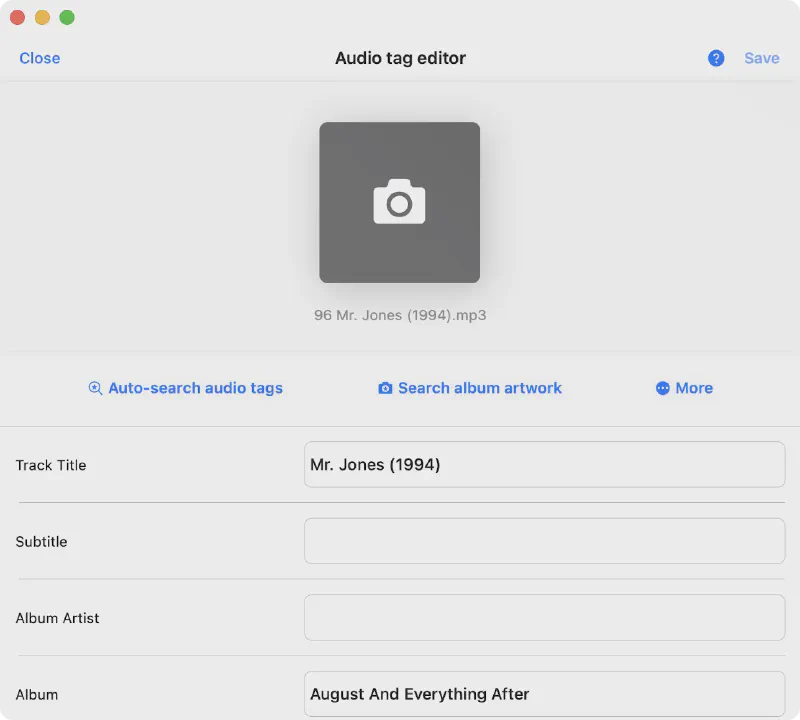Image resolution: width=800 pixels, height=720 pixels.
Task: Click the small camera icon beside Search album artwork
Action: pos(385,388)
